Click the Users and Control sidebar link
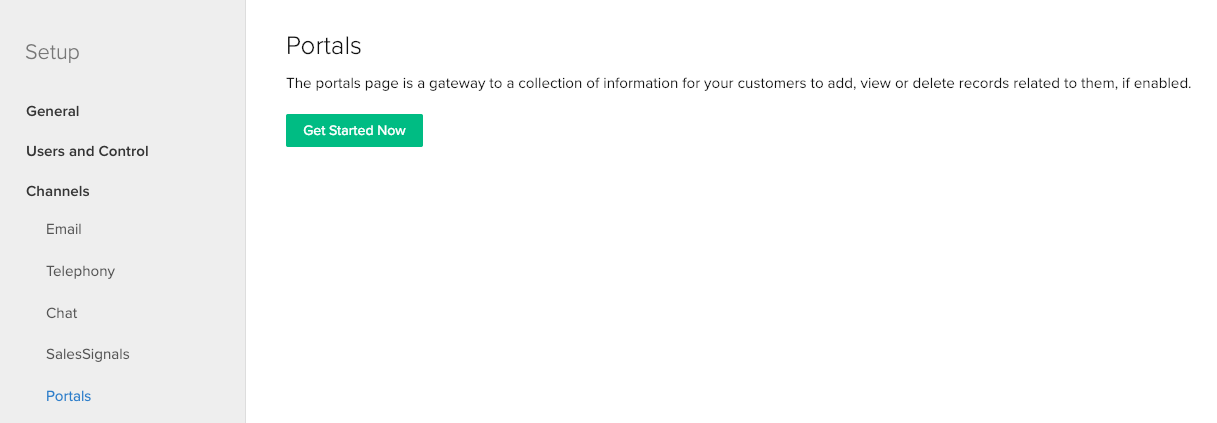This screenshot has width=1217, height=423. pos(87,151)
